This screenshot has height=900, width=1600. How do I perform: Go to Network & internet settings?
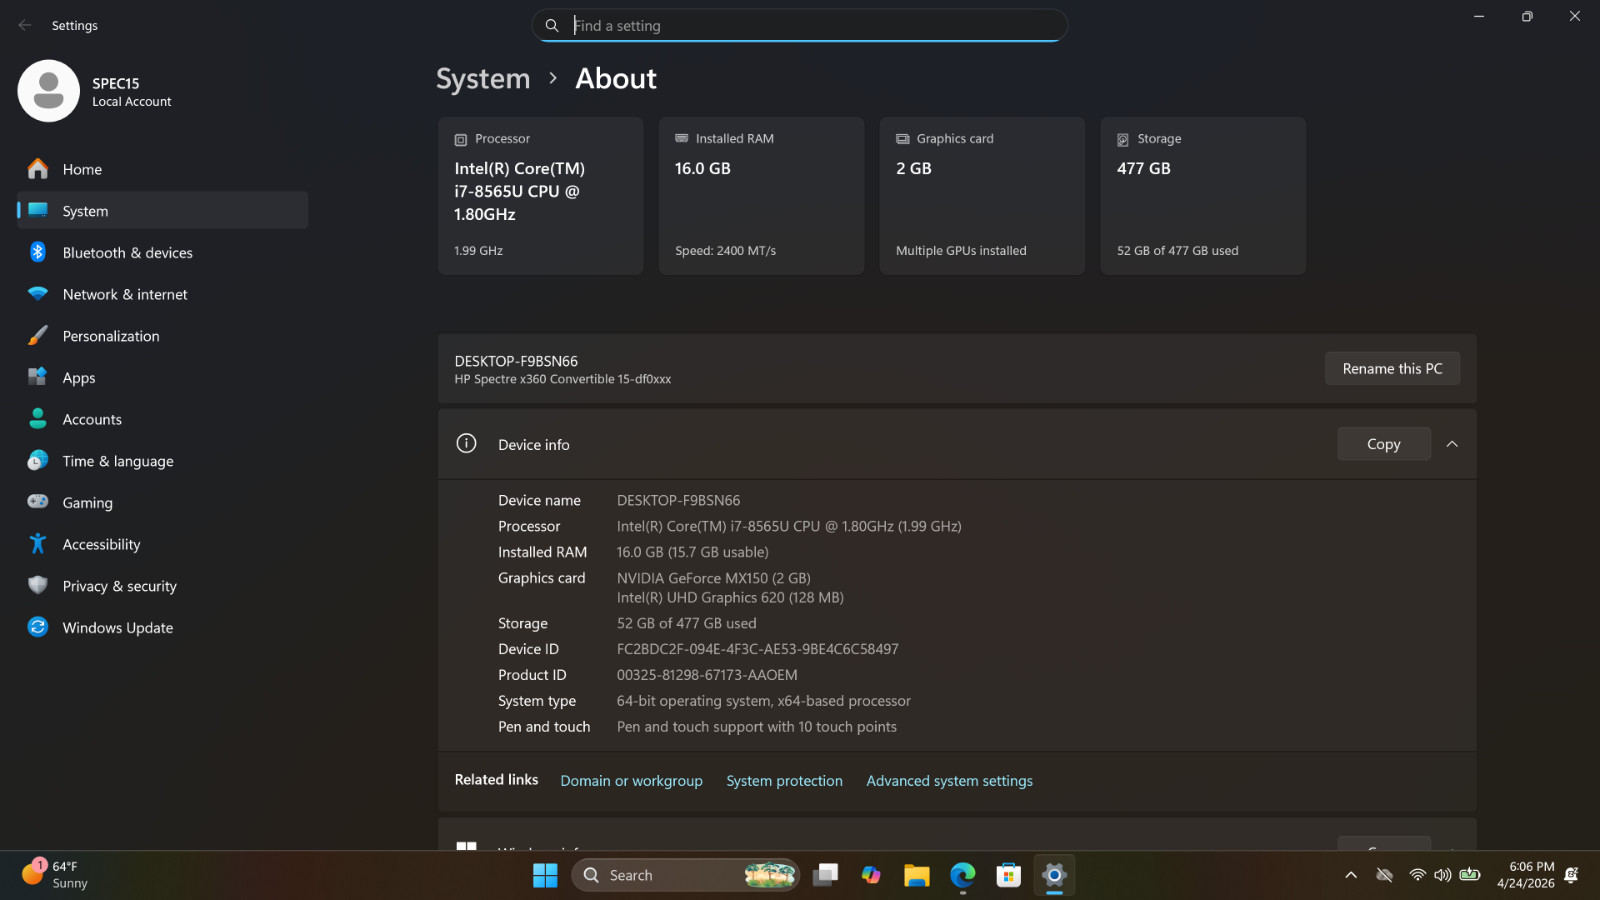pyautogui.click(x=162, y=294)
